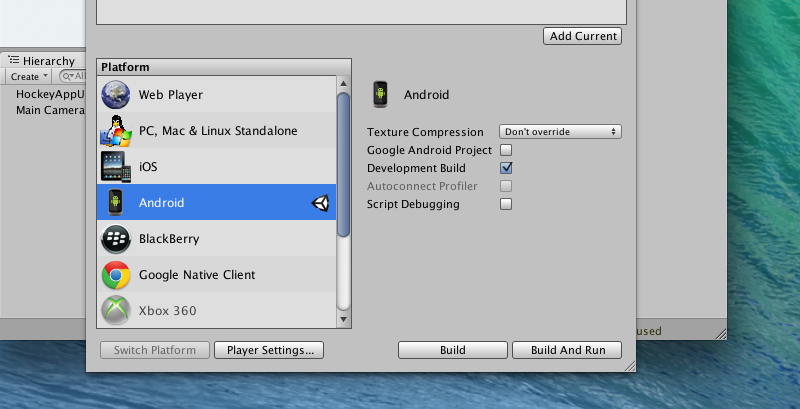Click the Unity logo on the Android row
The image size is (800, 409).
[x=320, y=203]
